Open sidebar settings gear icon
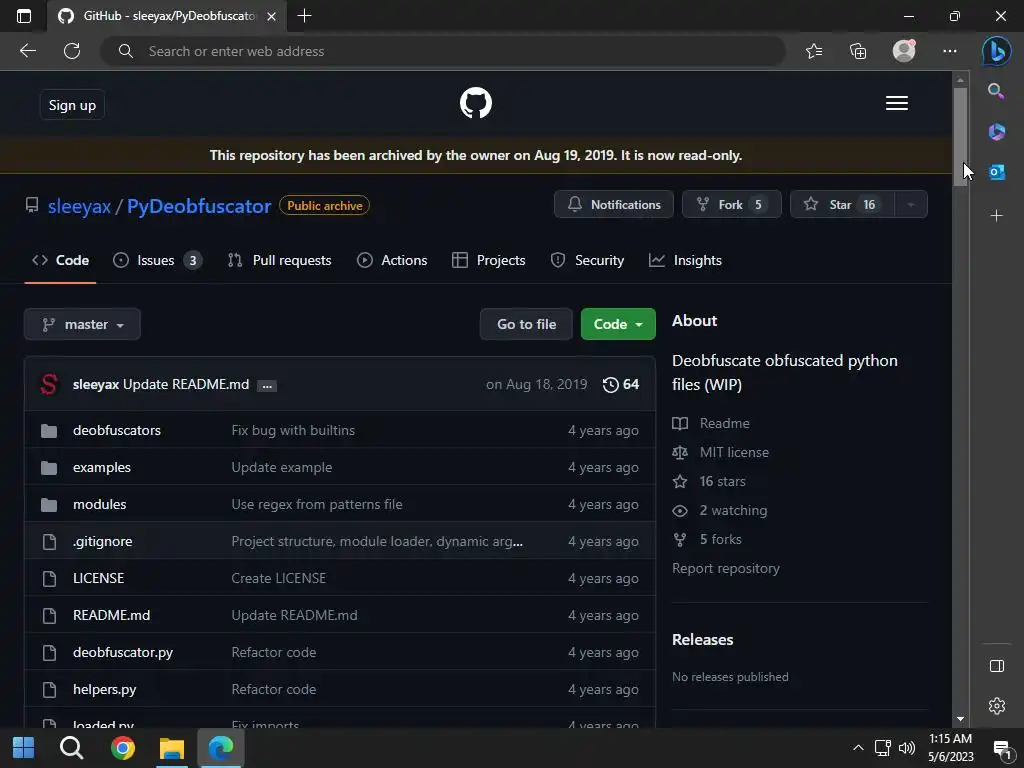This screenshot has height=768, width=1024. coord(996,706)
